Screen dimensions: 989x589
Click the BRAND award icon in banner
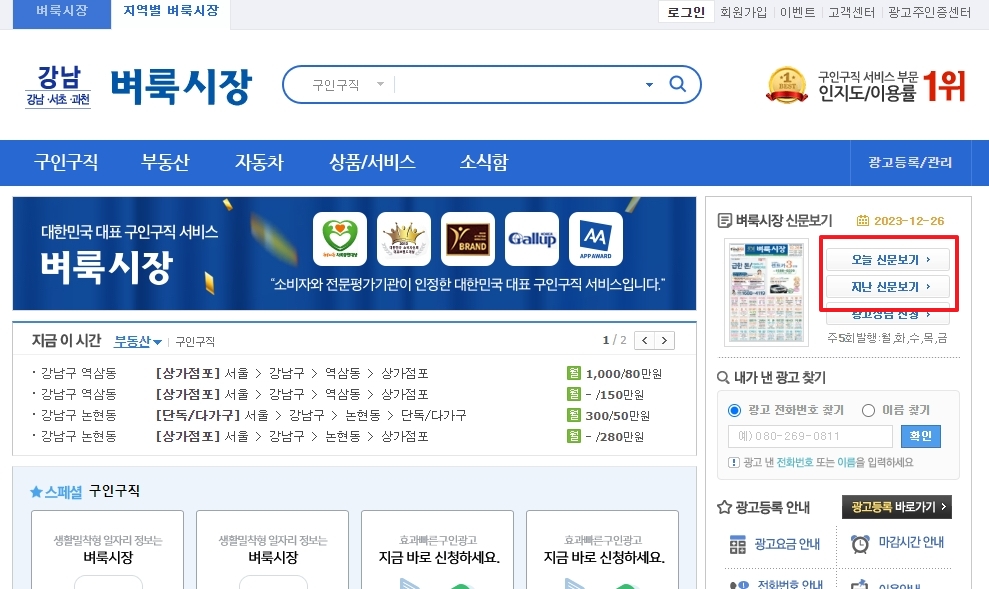click(x=467, y=239)
